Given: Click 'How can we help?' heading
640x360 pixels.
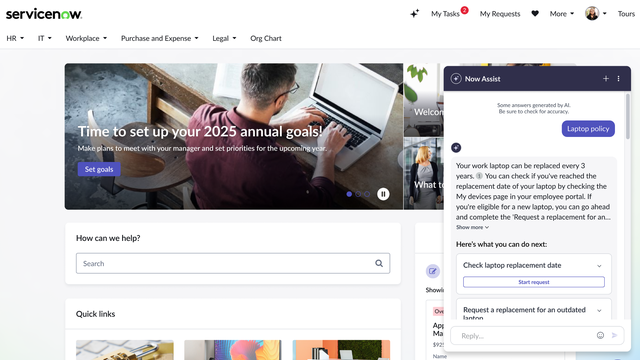Looking at the screenshot, I should 108,238.
